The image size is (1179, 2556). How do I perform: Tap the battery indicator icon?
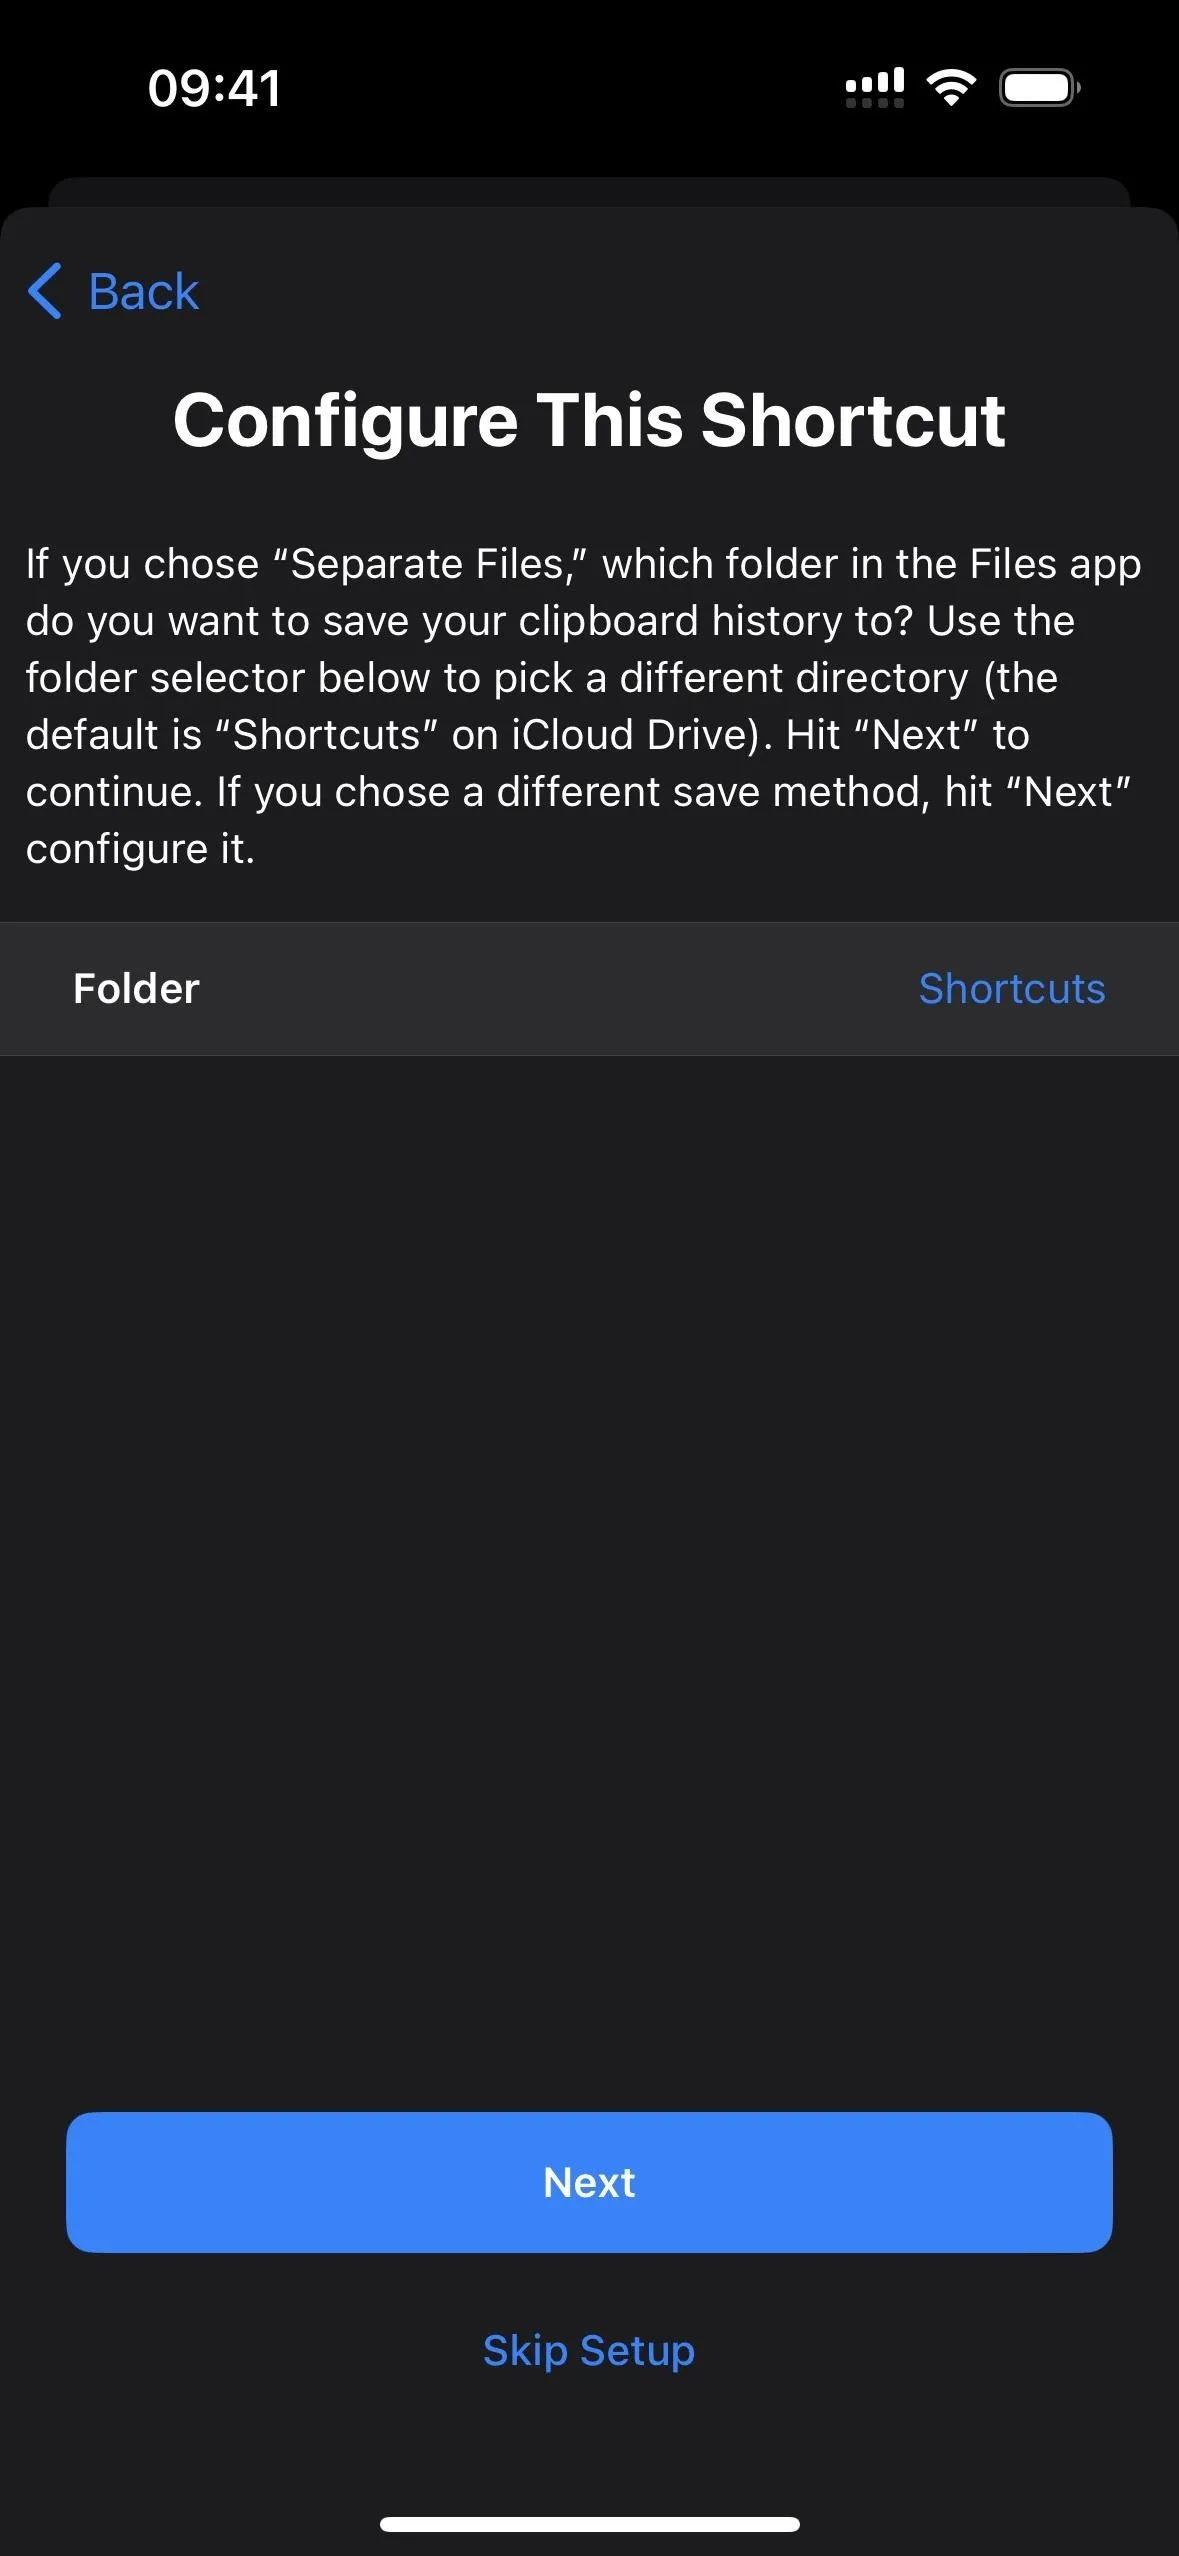pyautogui.click(x=1040, y=88)
